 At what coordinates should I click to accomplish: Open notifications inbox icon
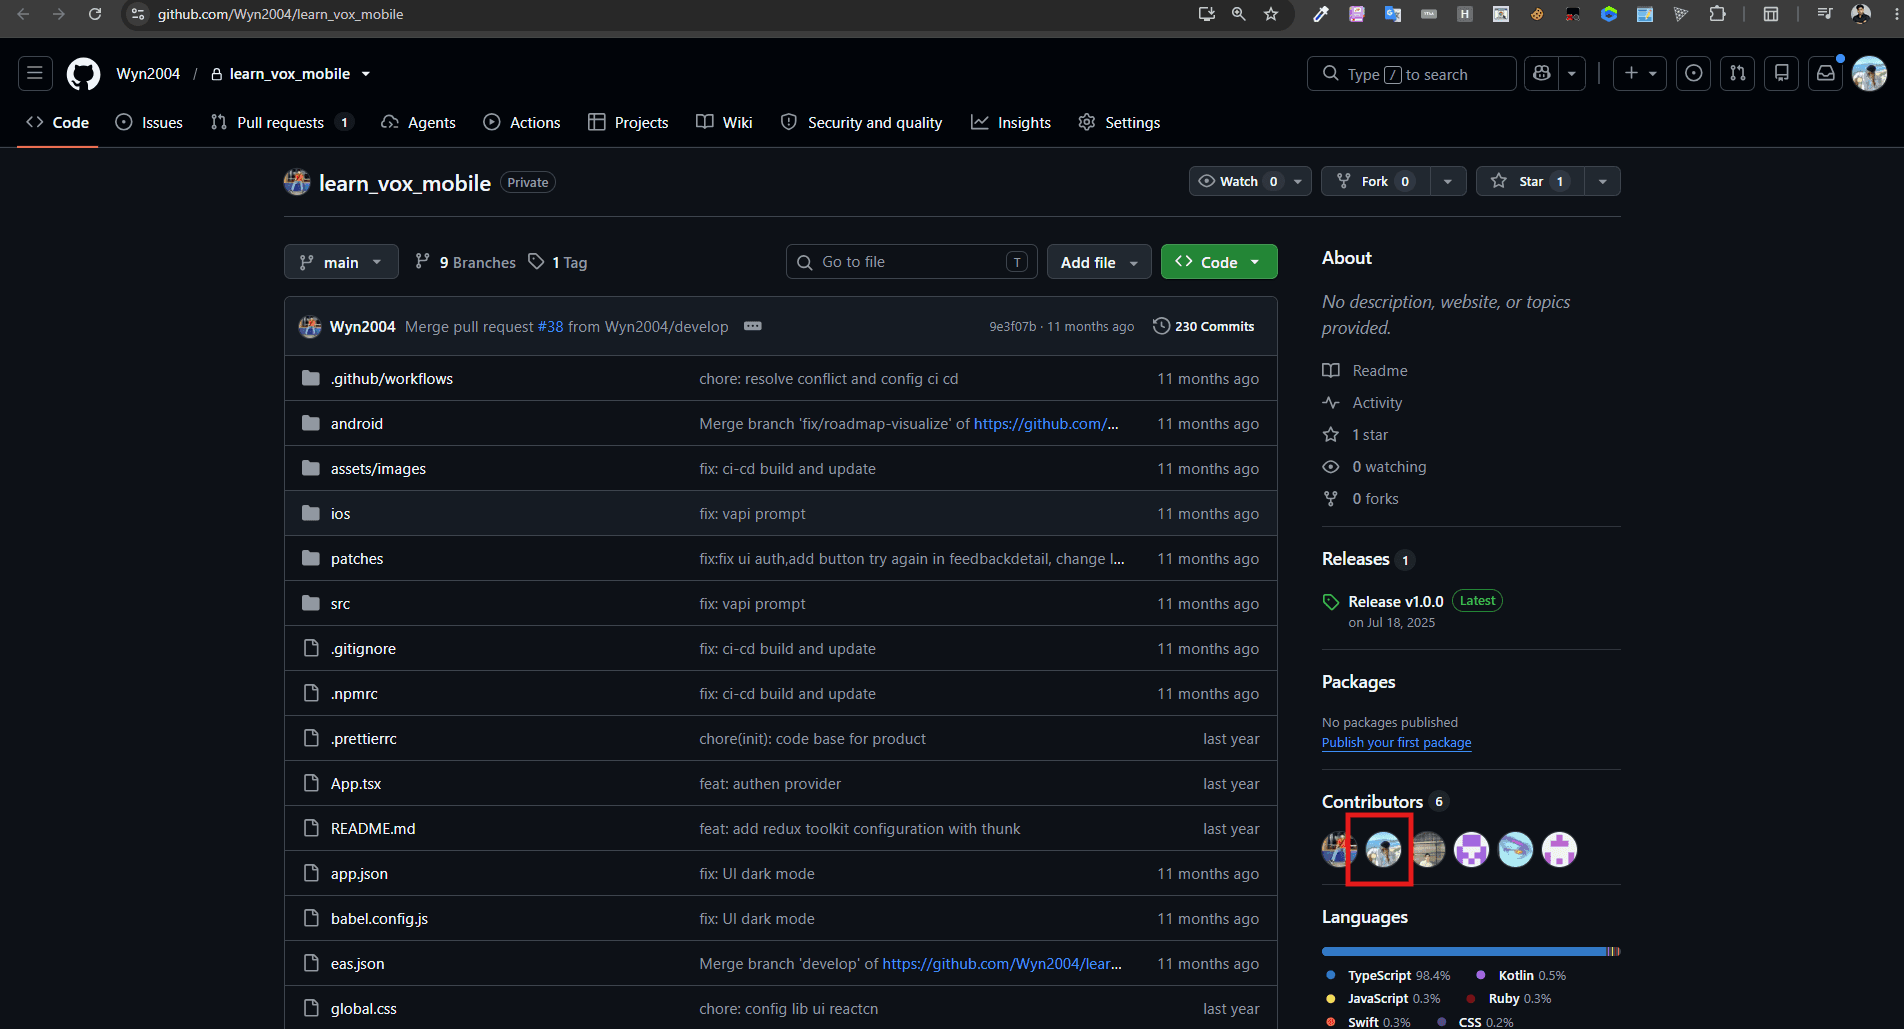[1826, 73]
